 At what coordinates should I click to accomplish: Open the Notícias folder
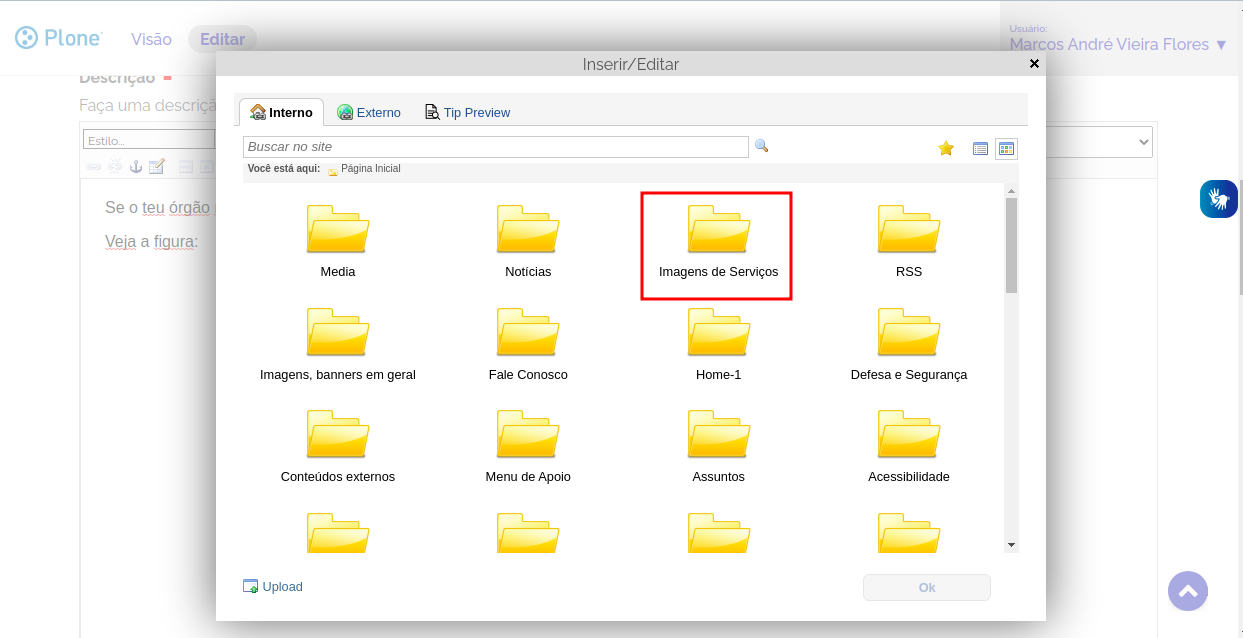528,232
